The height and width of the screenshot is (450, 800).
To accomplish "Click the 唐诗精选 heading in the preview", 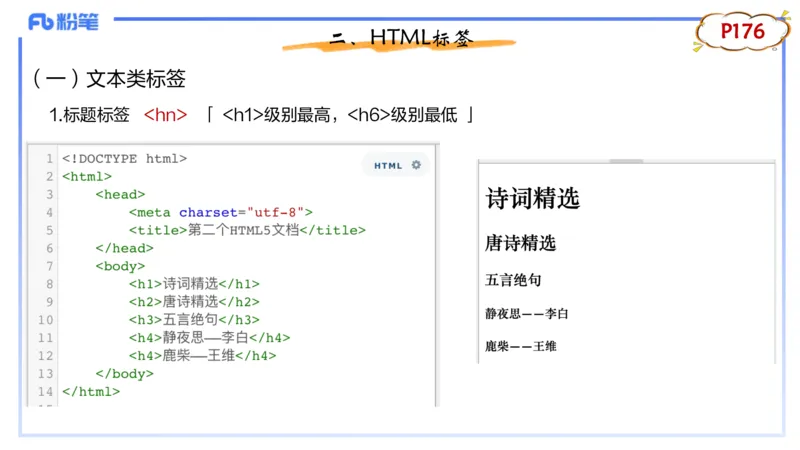I will [520, 243].
